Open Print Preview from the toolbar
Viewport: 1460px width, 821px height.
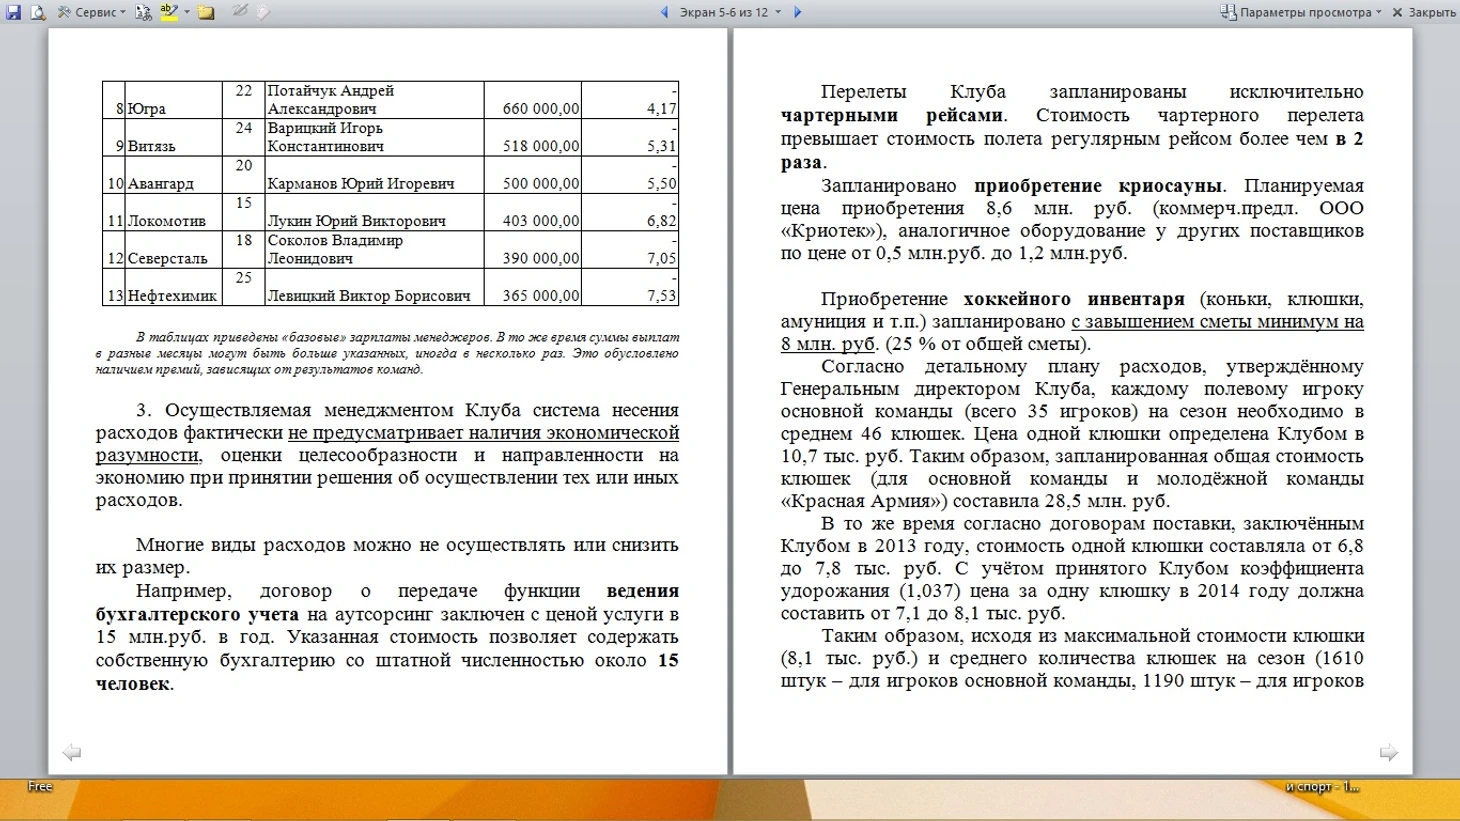pyautogui.click(x=38, y=12)
